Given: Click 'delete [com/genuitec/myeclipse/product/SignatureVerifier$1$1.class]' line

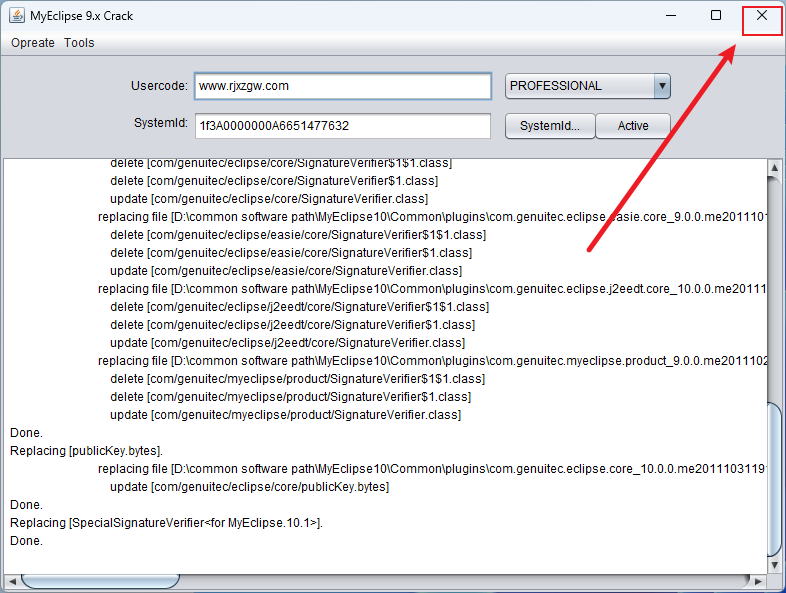Looking at the screenshot, I should (298, 379).
